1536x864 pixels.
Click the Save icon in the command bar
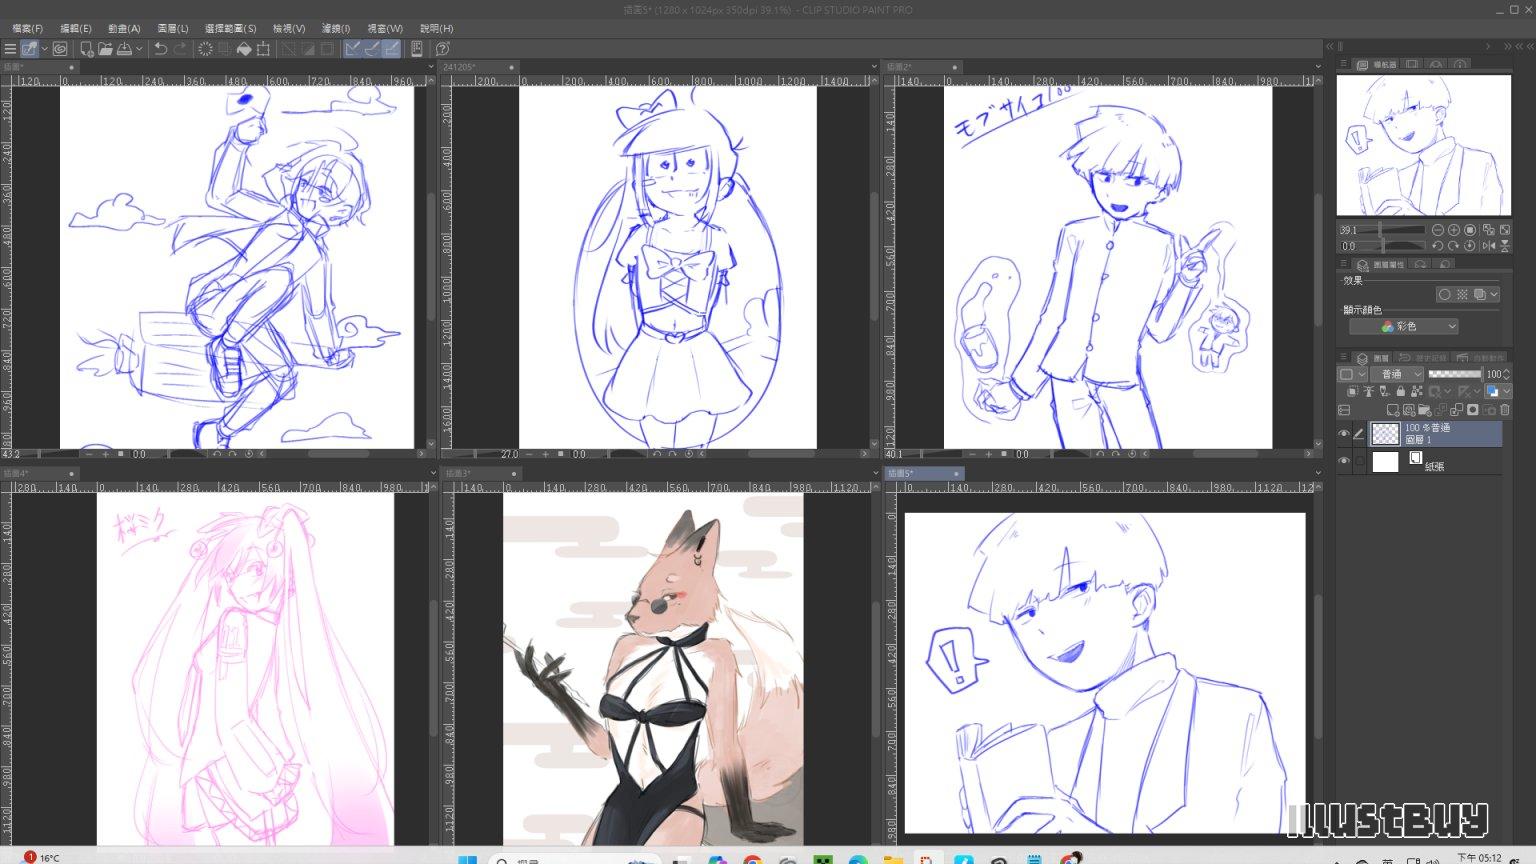point(125,49)
